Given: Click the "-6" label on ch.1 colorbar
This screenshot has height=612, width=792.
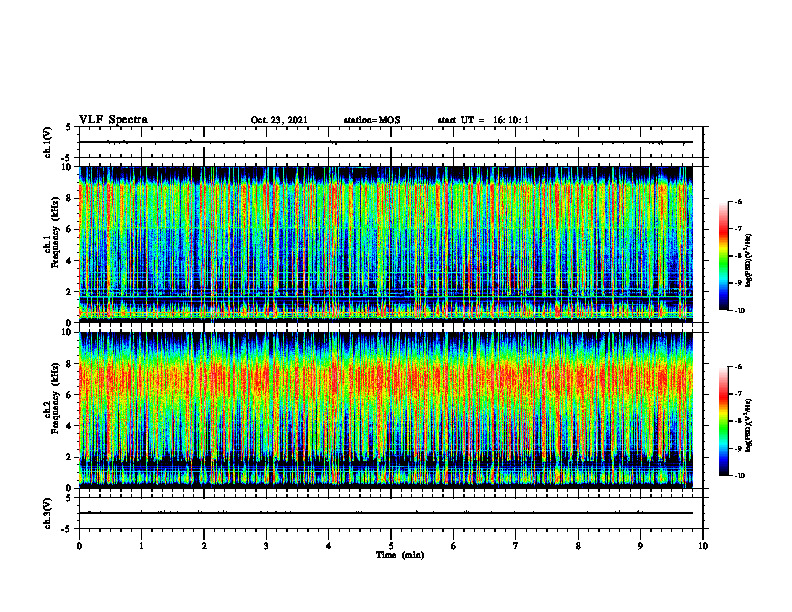Looking at the screenshot, I should (x=739, y=202).
